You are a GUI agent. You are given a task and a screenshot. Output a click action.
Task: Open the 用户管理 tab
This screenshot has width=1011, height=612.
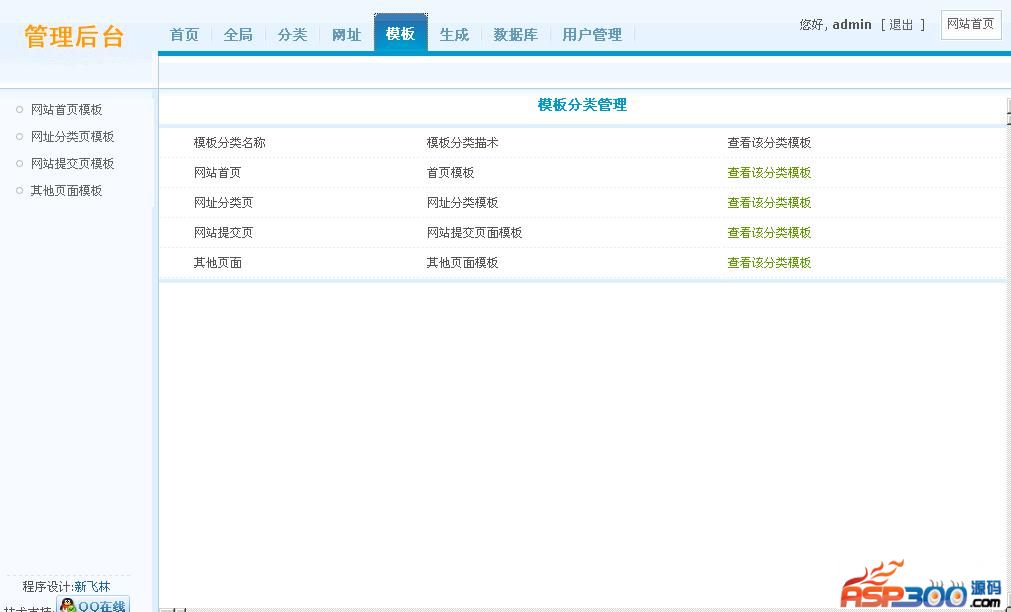coord(591,35)
